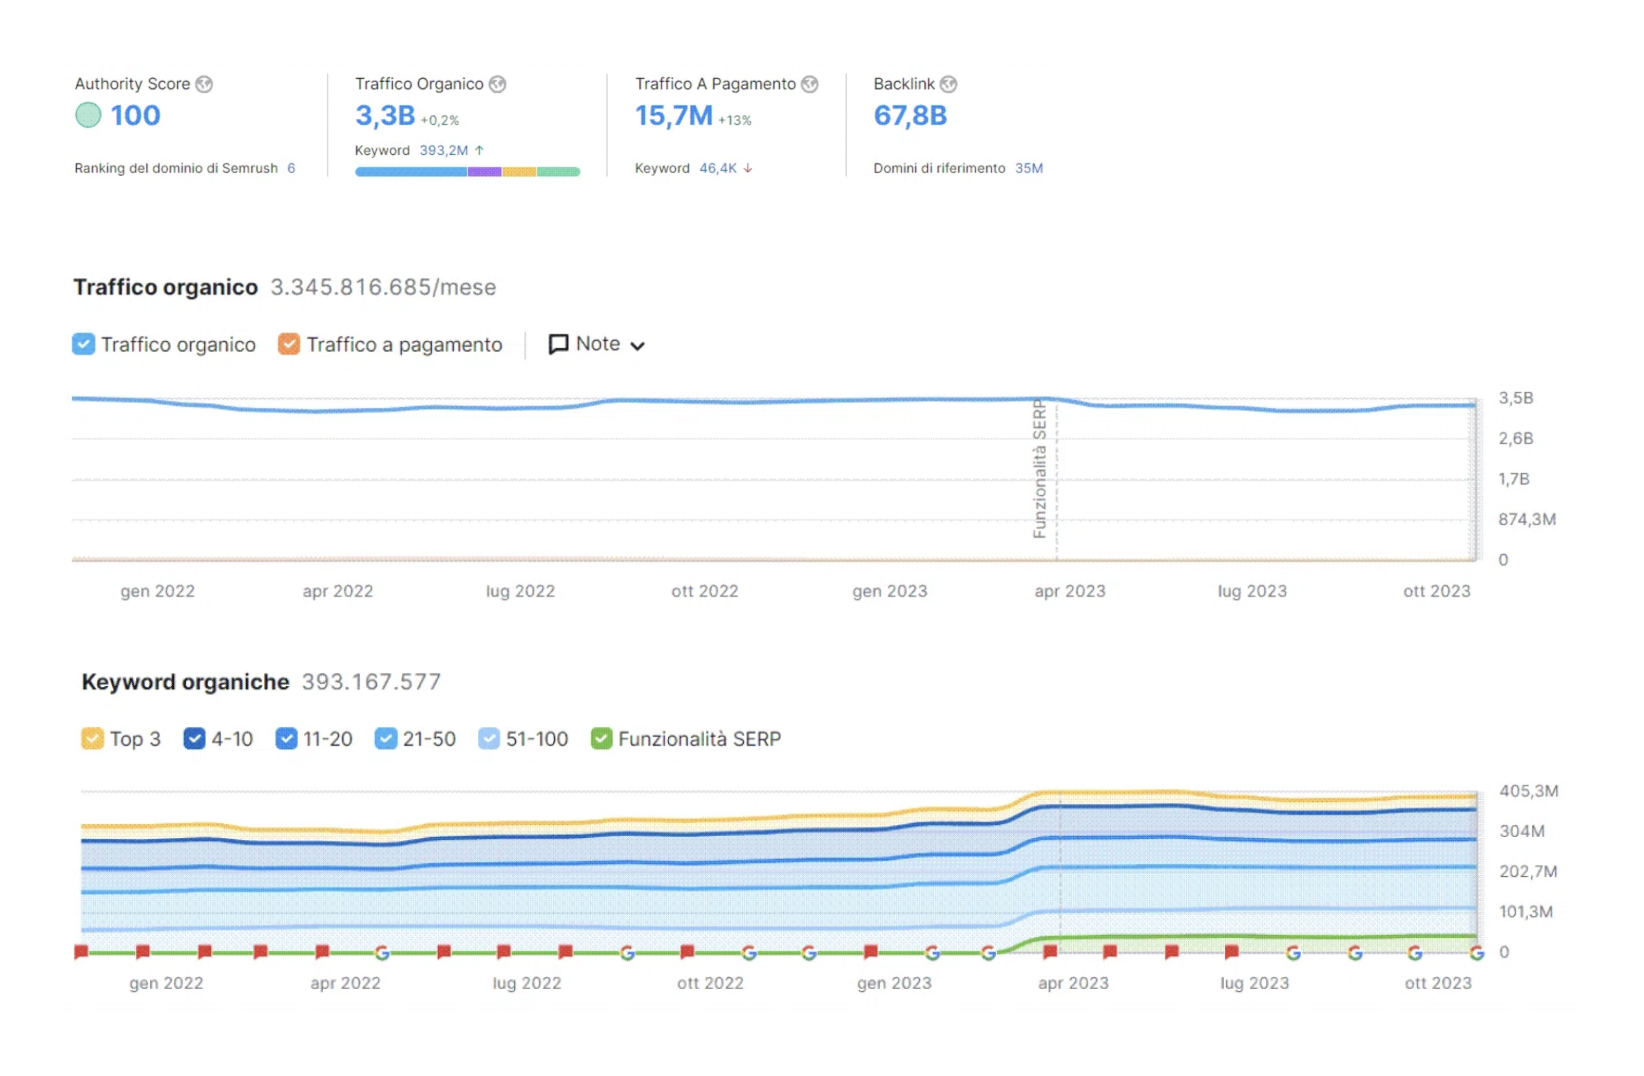This screenshot has height=1076, width=1644.
Task: Disable the green Funzionalità SERP checkbox
Action: pyautogui.click(x=601, y=739)
